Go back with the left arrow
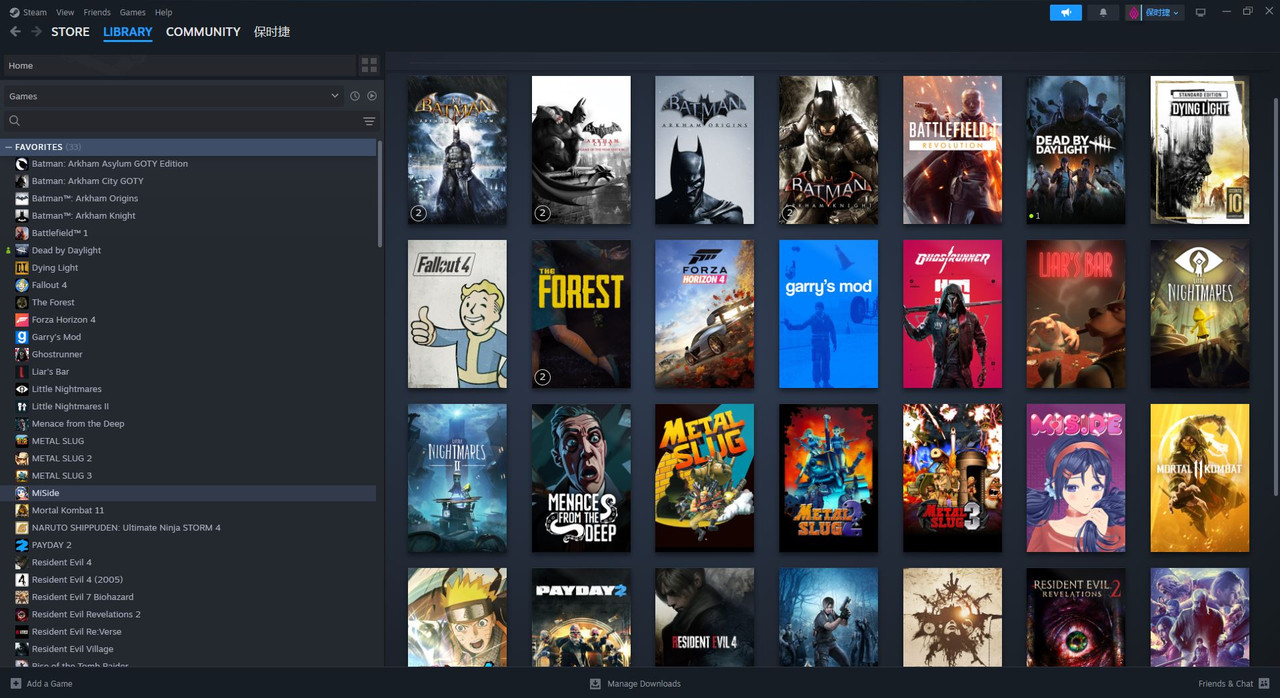This screenshot has height=698, width=1280. pos(15,32)
